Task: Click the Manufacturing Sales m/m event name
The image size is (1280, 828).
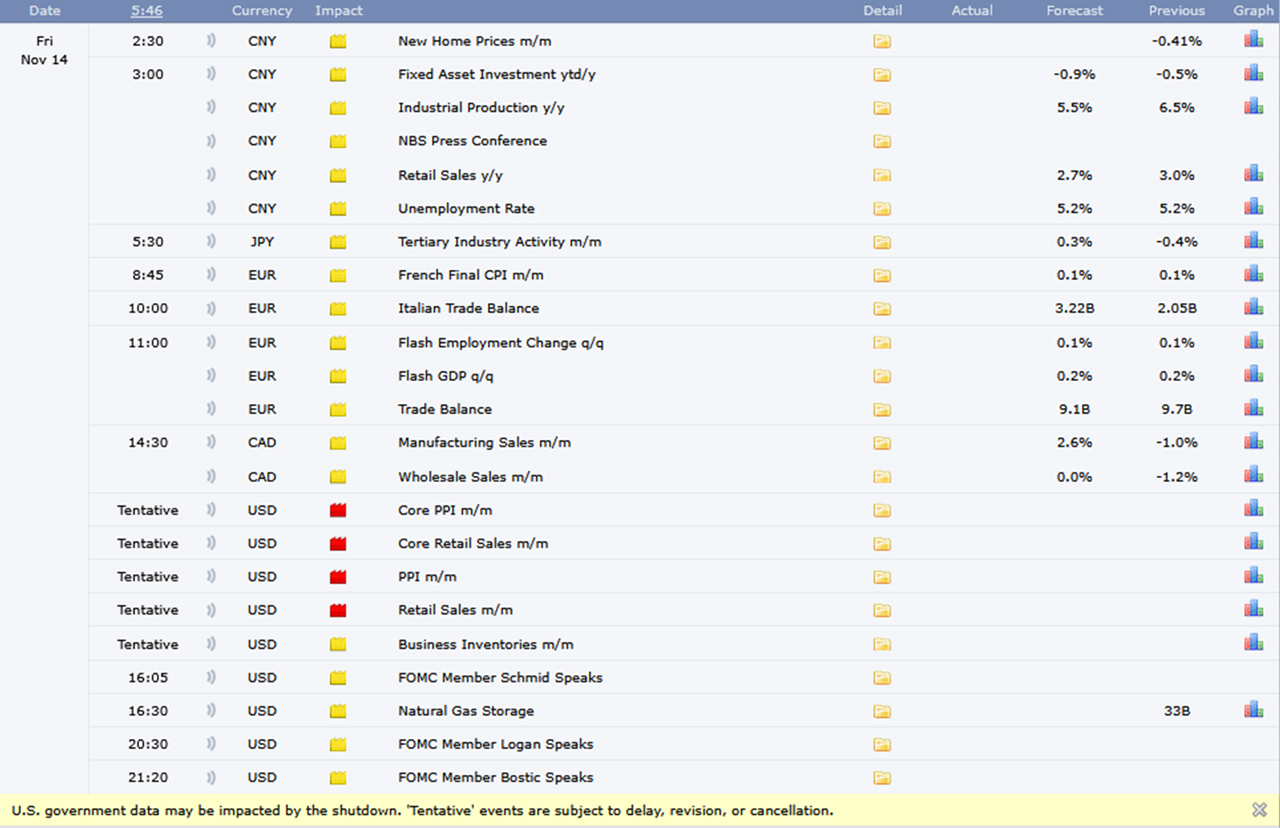Action: tap(484, 442)
